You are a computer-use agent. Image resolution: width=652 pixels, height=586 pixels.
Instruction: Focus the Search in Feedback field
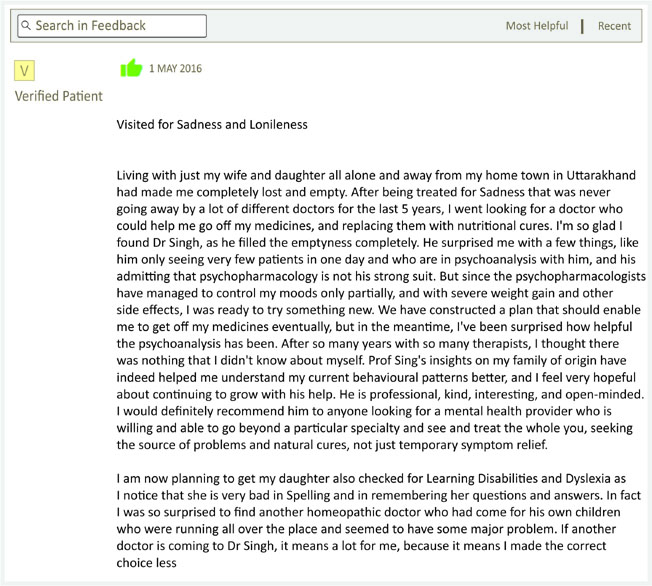point(112,26)
